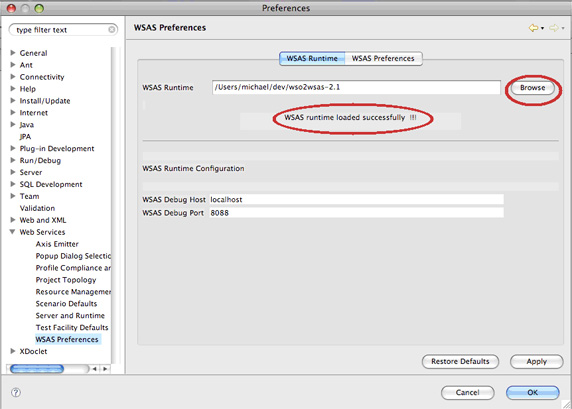This screenshot has height=409, width=572.
Task: Select Profile Compliance item
Action: point(73,268)
